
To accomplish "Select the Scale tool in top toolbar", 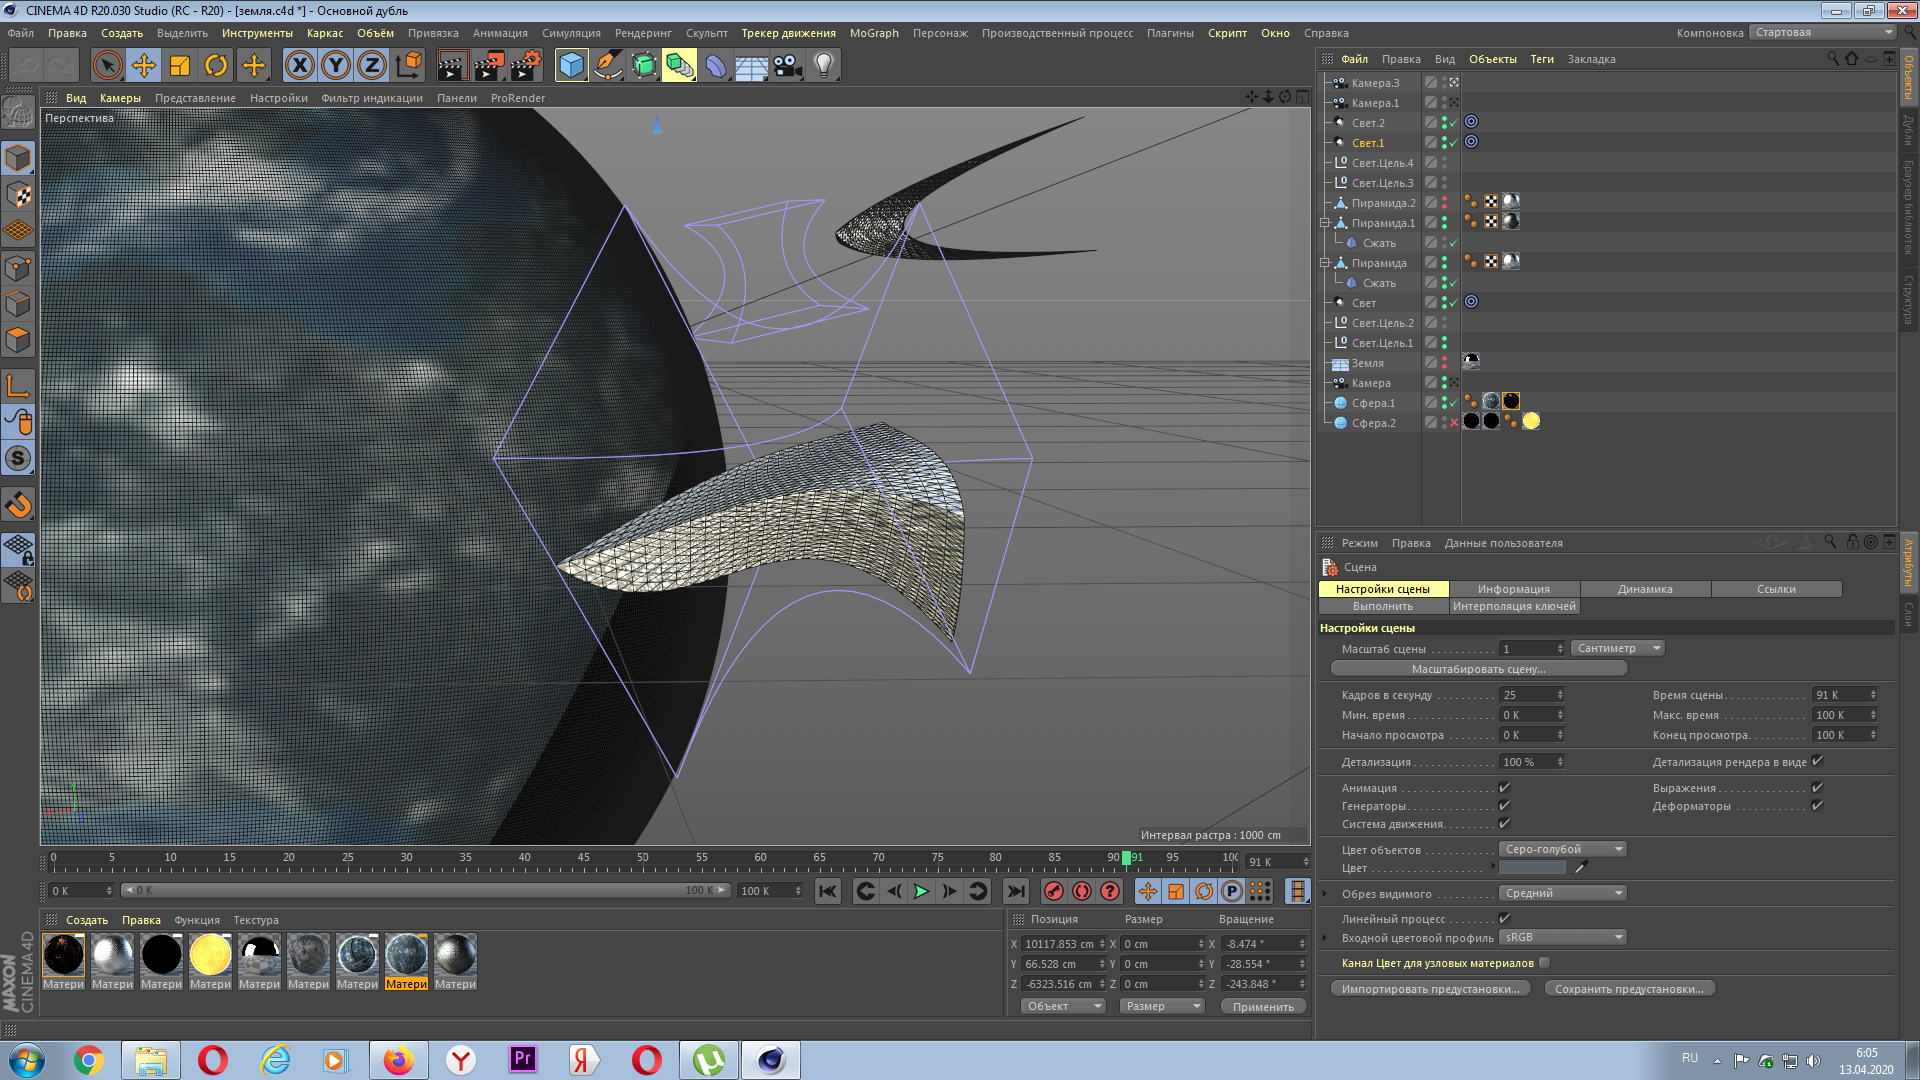I will (180, 66).
